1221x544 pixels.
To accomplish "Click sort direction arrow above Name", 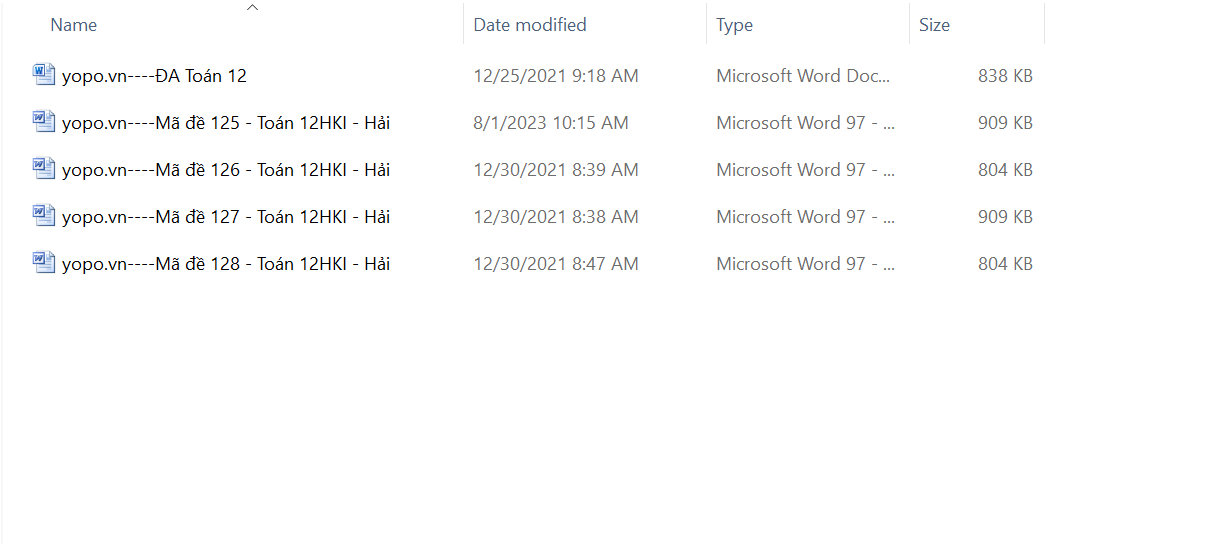I will pyautogui.click(x=252, y=8).
